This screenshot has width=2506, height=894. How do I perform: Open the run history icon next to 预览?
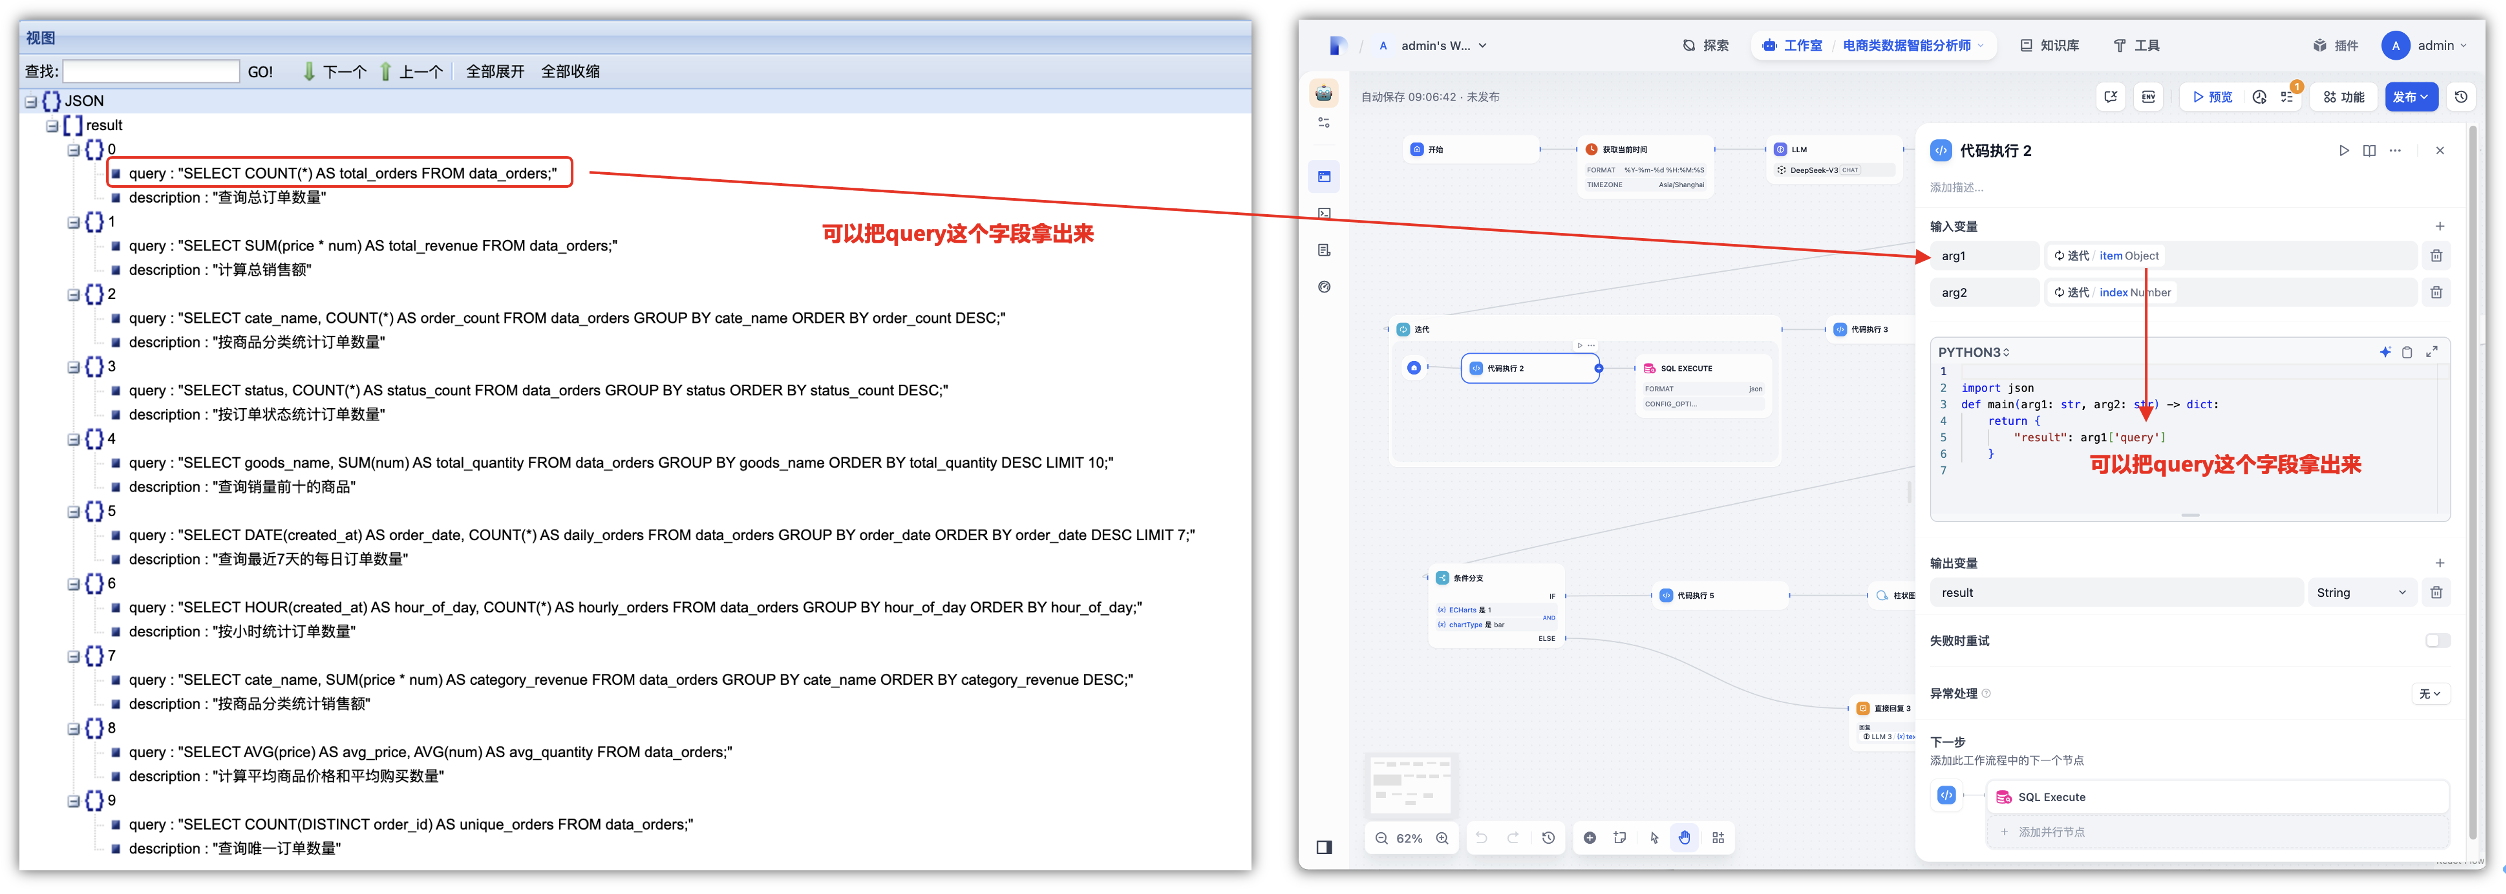2260,97
